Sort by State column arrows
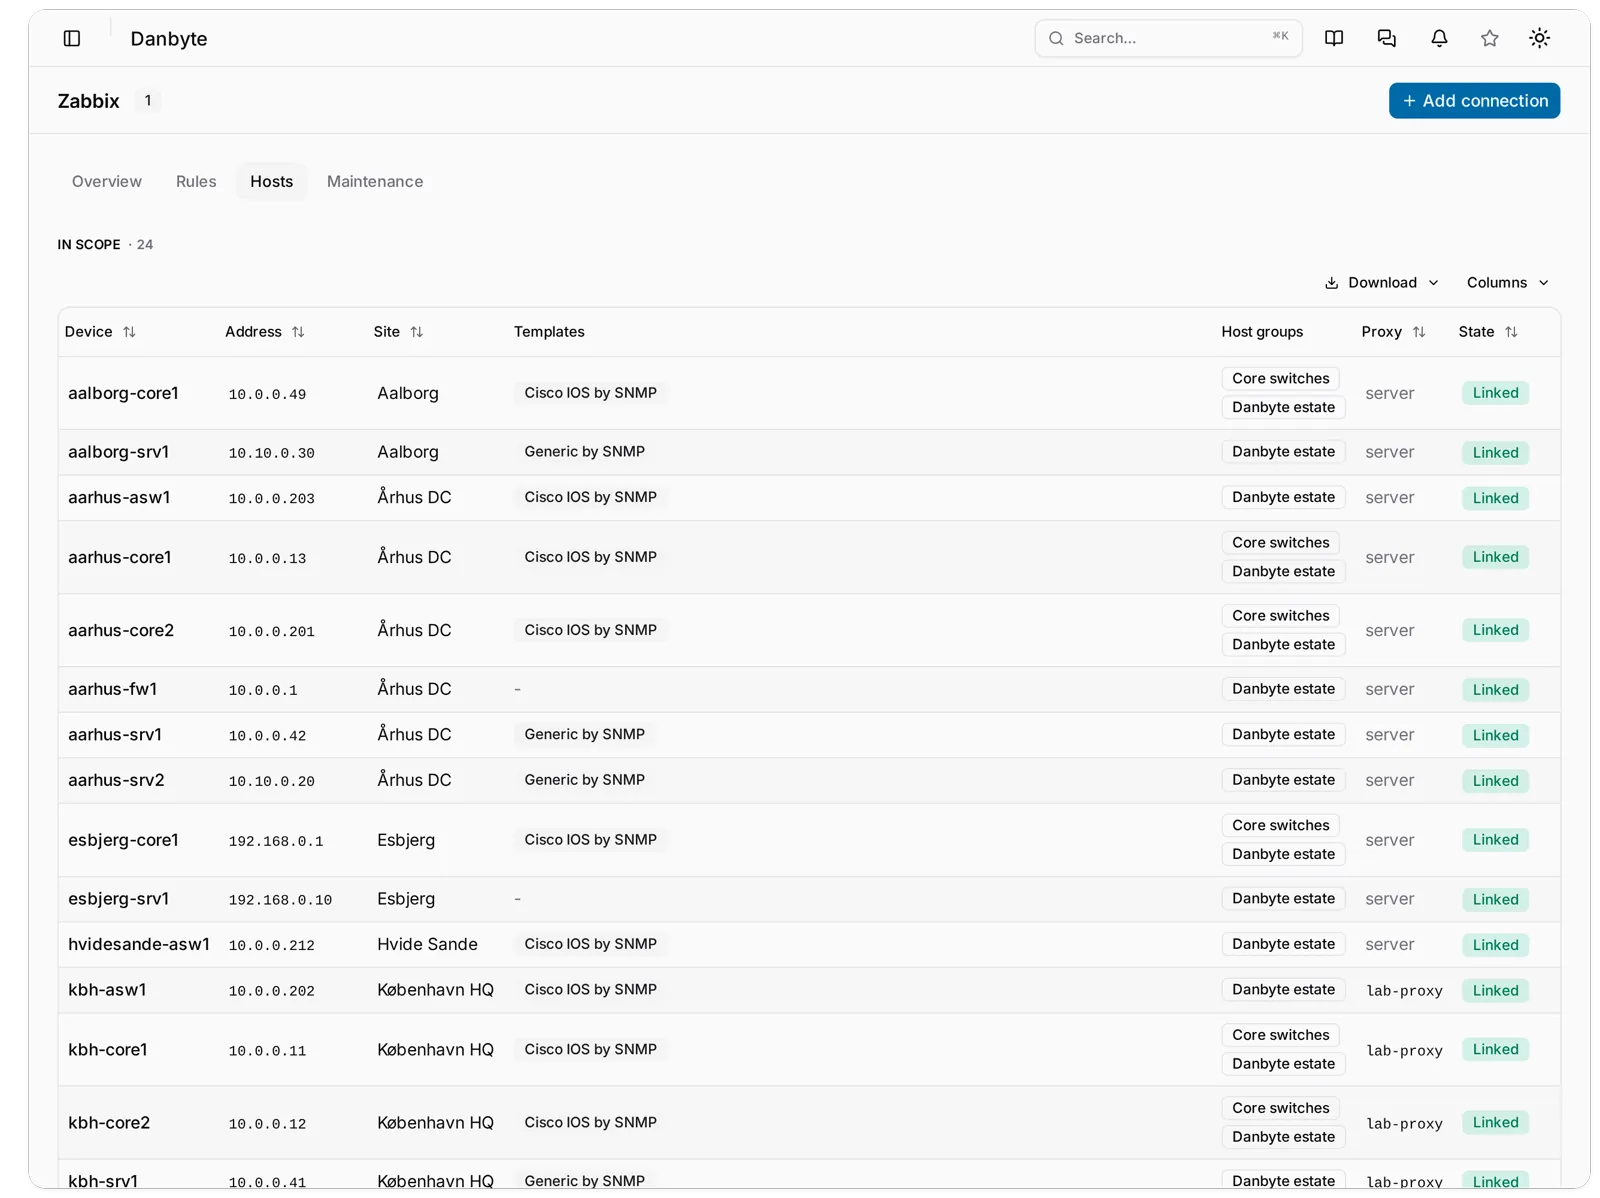 (x=1511, y=332)
